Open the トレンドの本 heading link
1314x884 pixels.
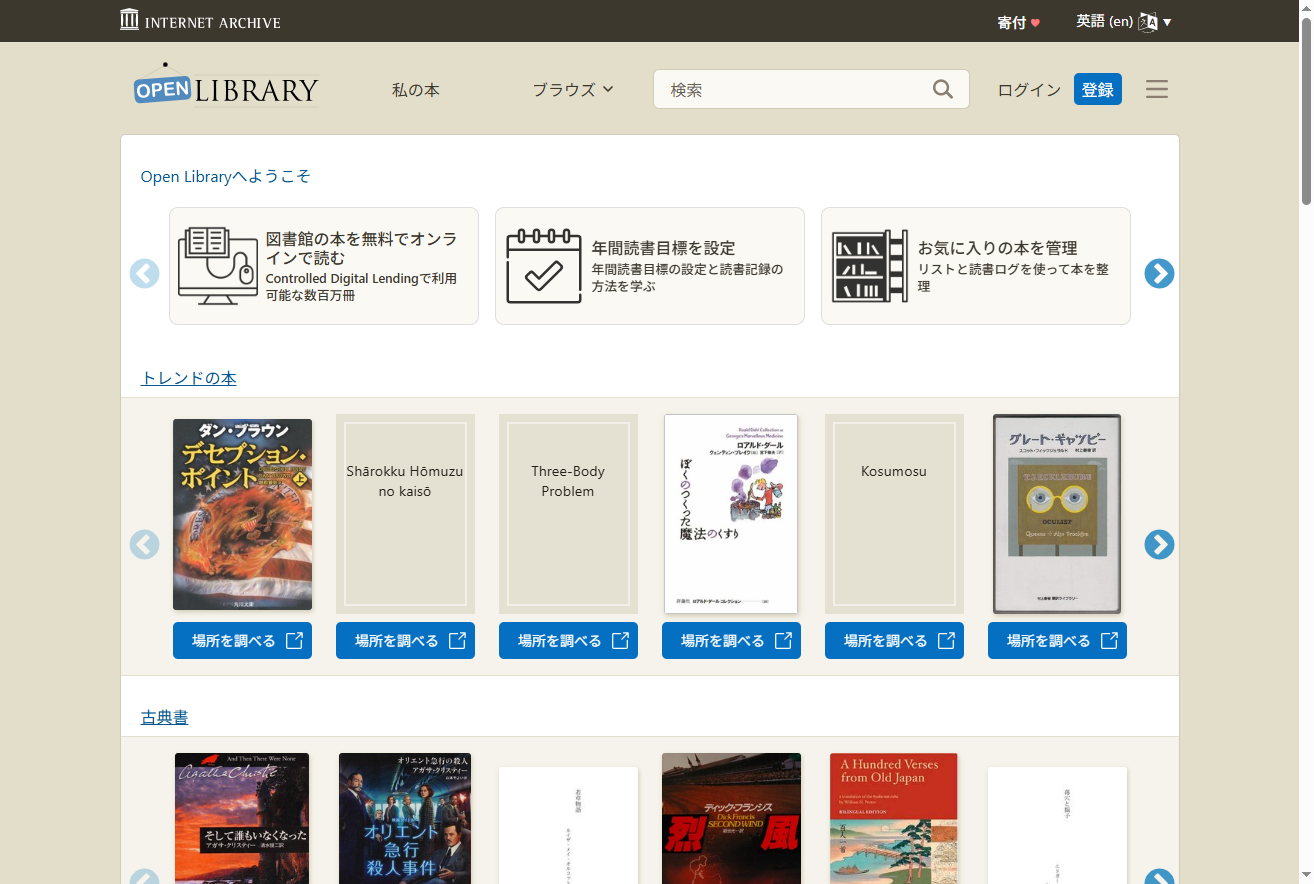[x=189, y=378]
